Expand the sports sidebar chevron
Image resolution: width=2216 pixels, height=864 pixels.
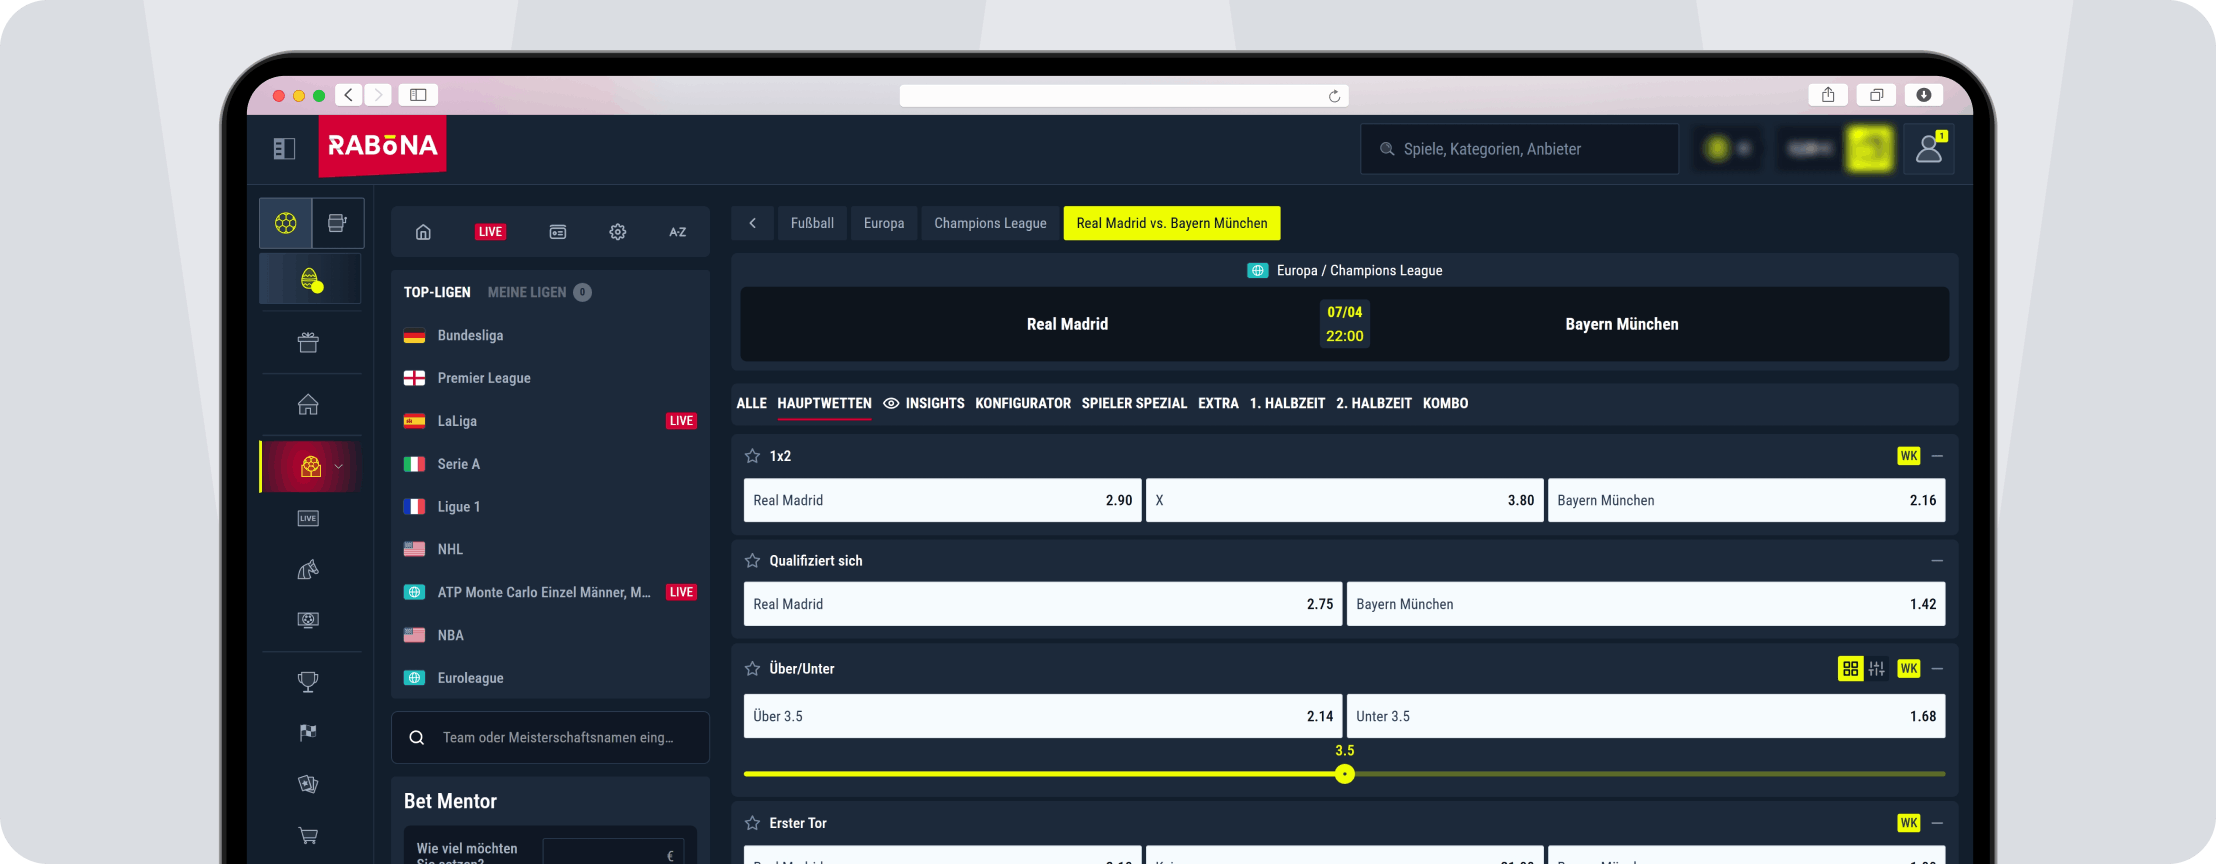(x=338, y=466)
